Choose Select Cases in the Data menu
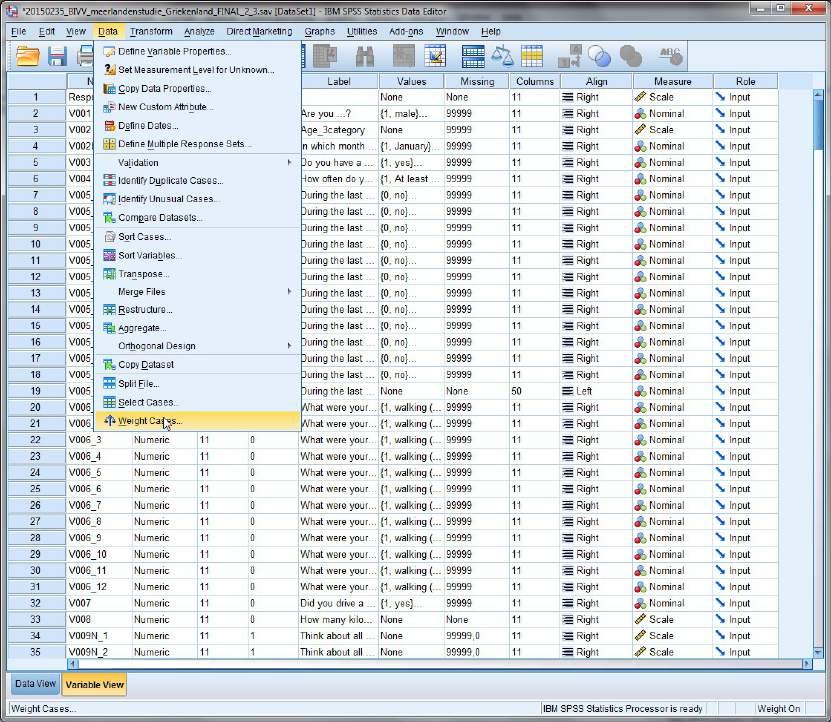Viewport: 831px width, 722px height. point(197,402)
